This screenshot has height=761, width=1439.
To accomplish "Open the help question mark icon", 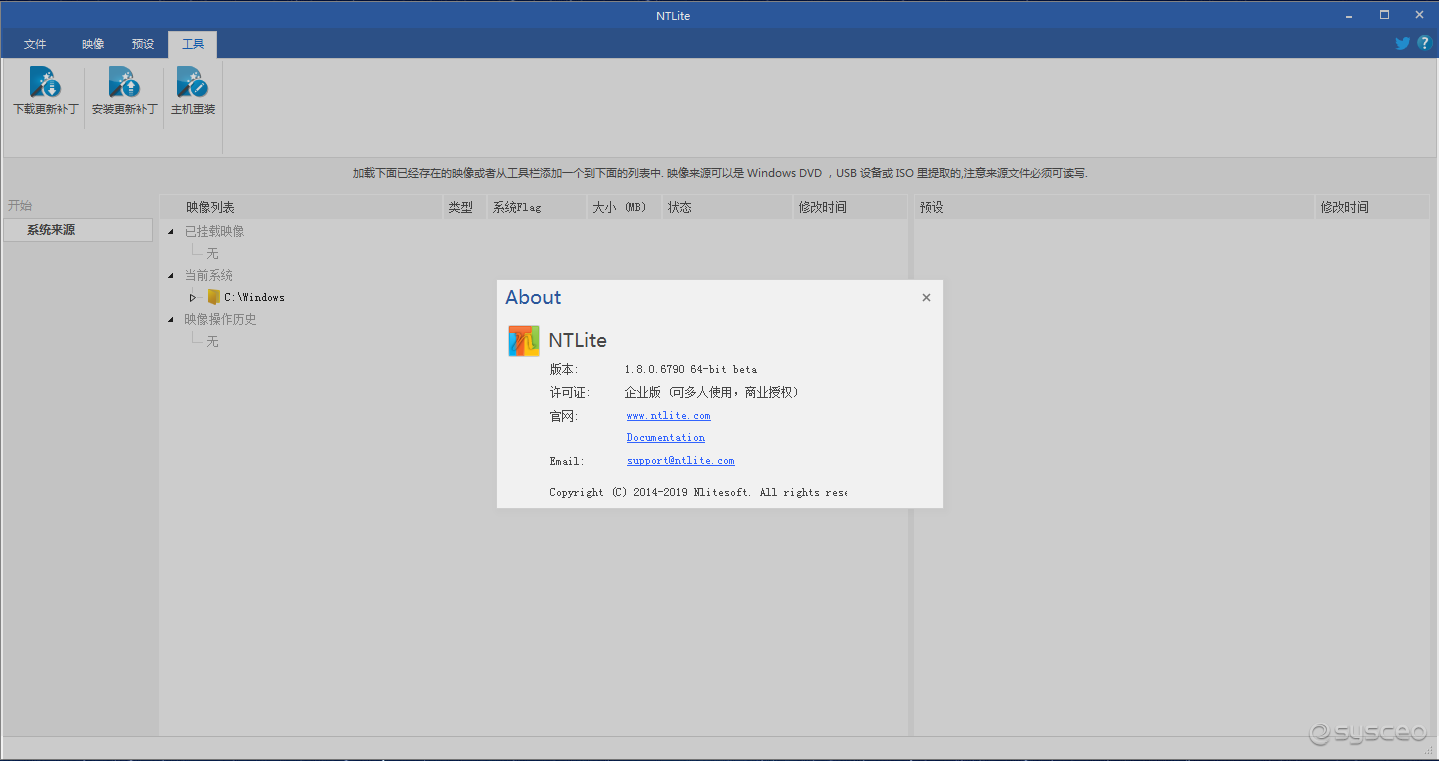I will click(1424, 44).
